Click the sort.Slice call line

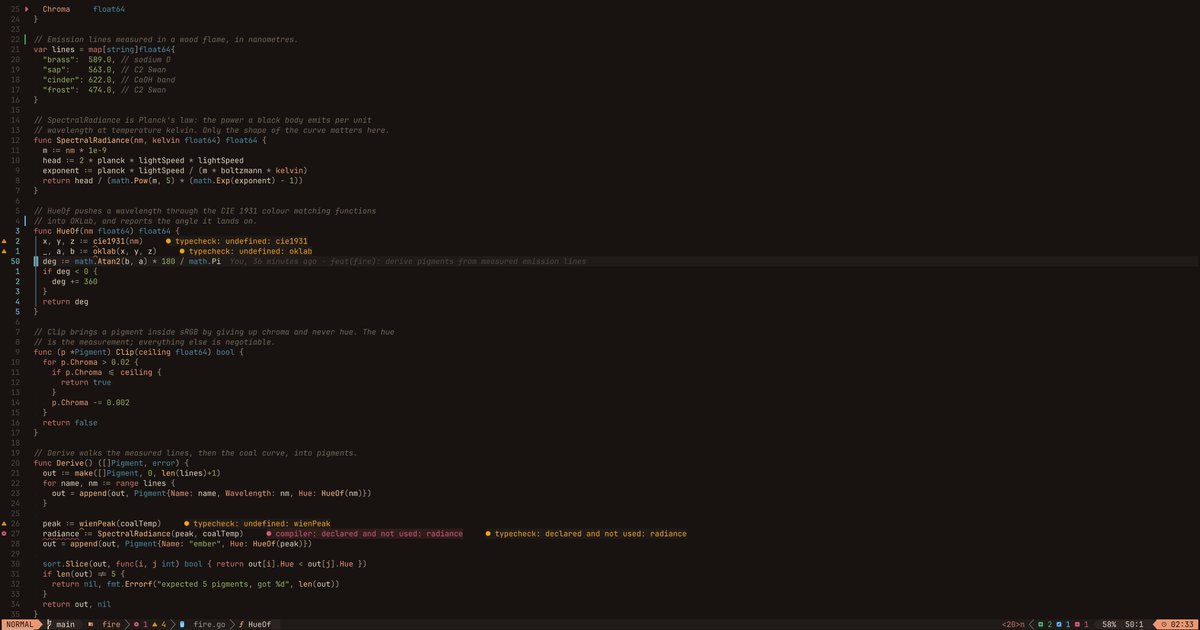(205, 564)
